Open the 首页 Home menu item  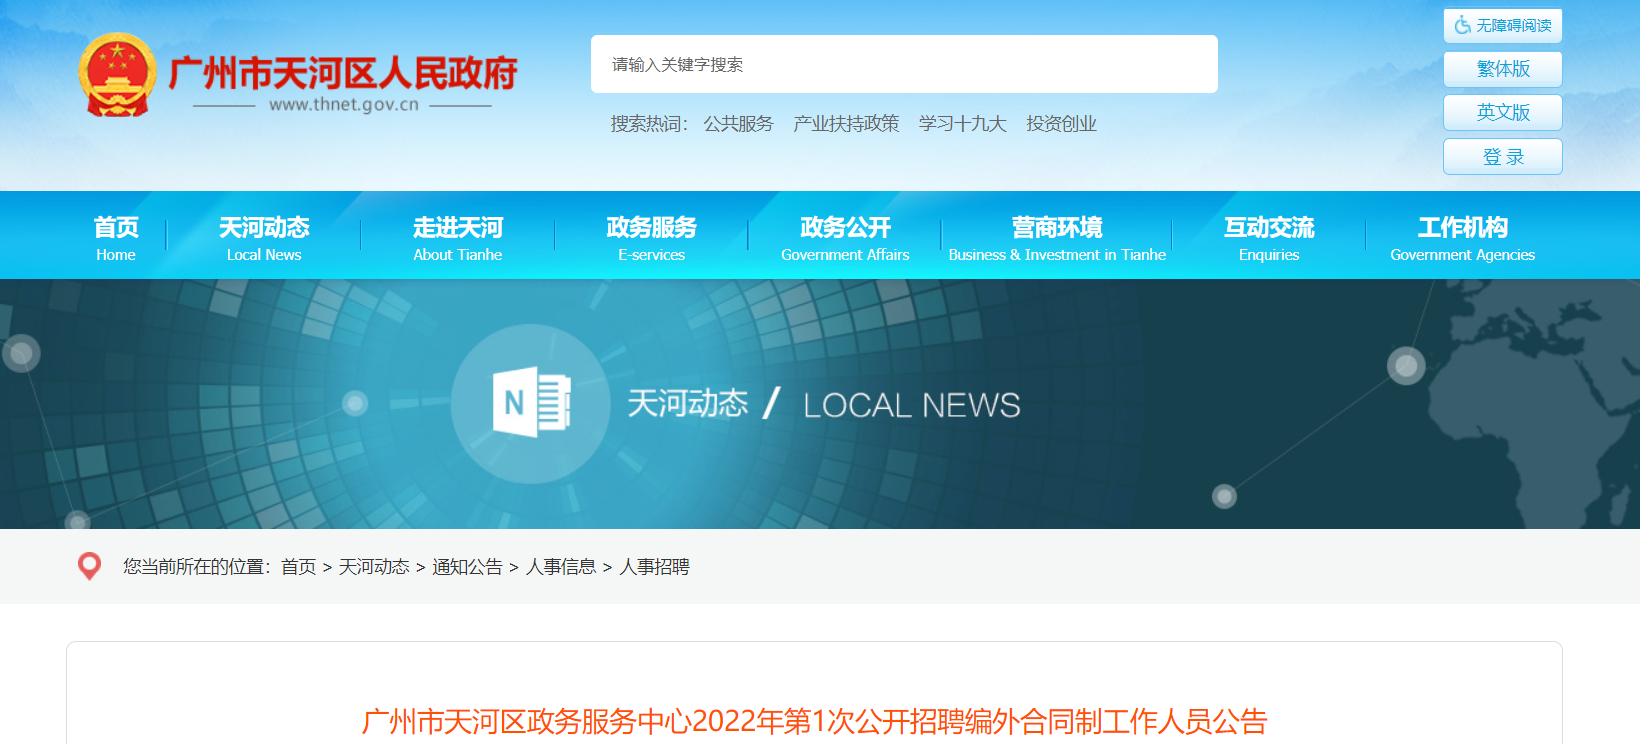pos(116,237)
